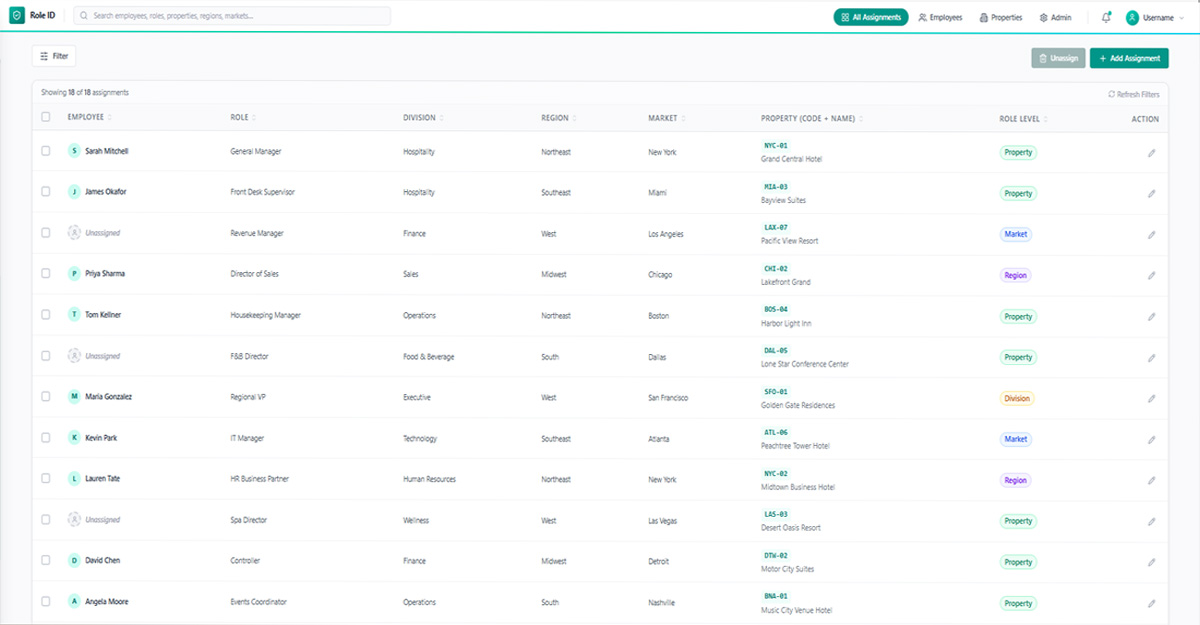
Task: Edit the Spa Director row pencil icon
Action: (x=1151, y=522)
